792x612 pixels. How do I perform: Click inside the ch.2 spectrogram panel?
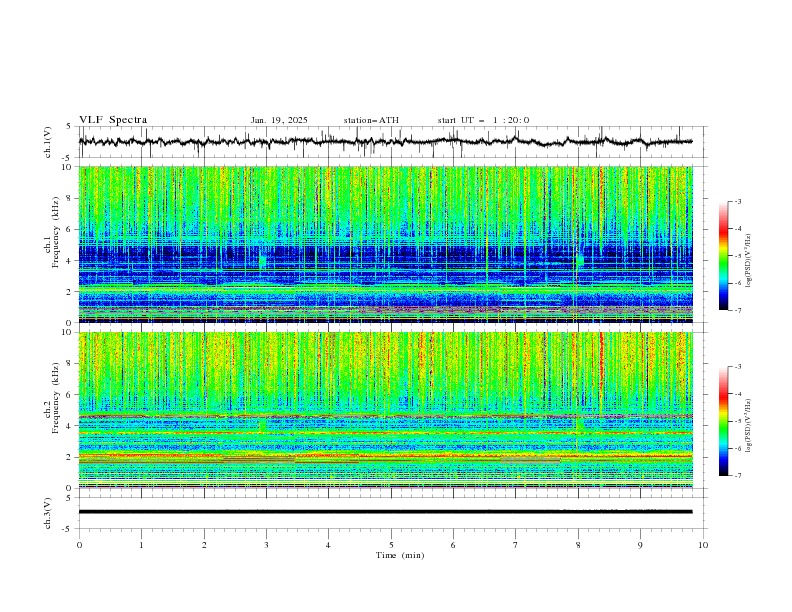pyautogui.click(x=385, y=410)
